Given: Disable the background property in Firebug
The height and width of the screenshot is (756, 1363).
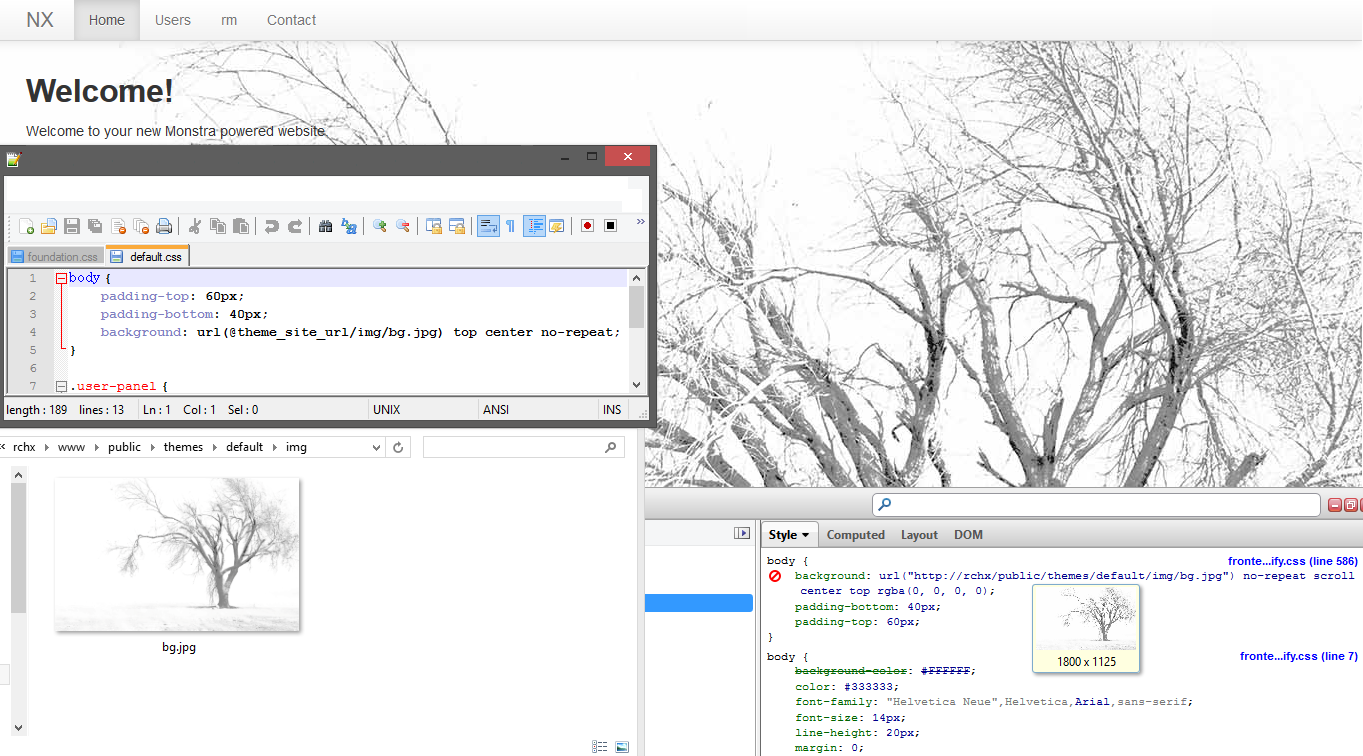Looking at the screenshot, I should pyautogui.click(x=775, y=576).
